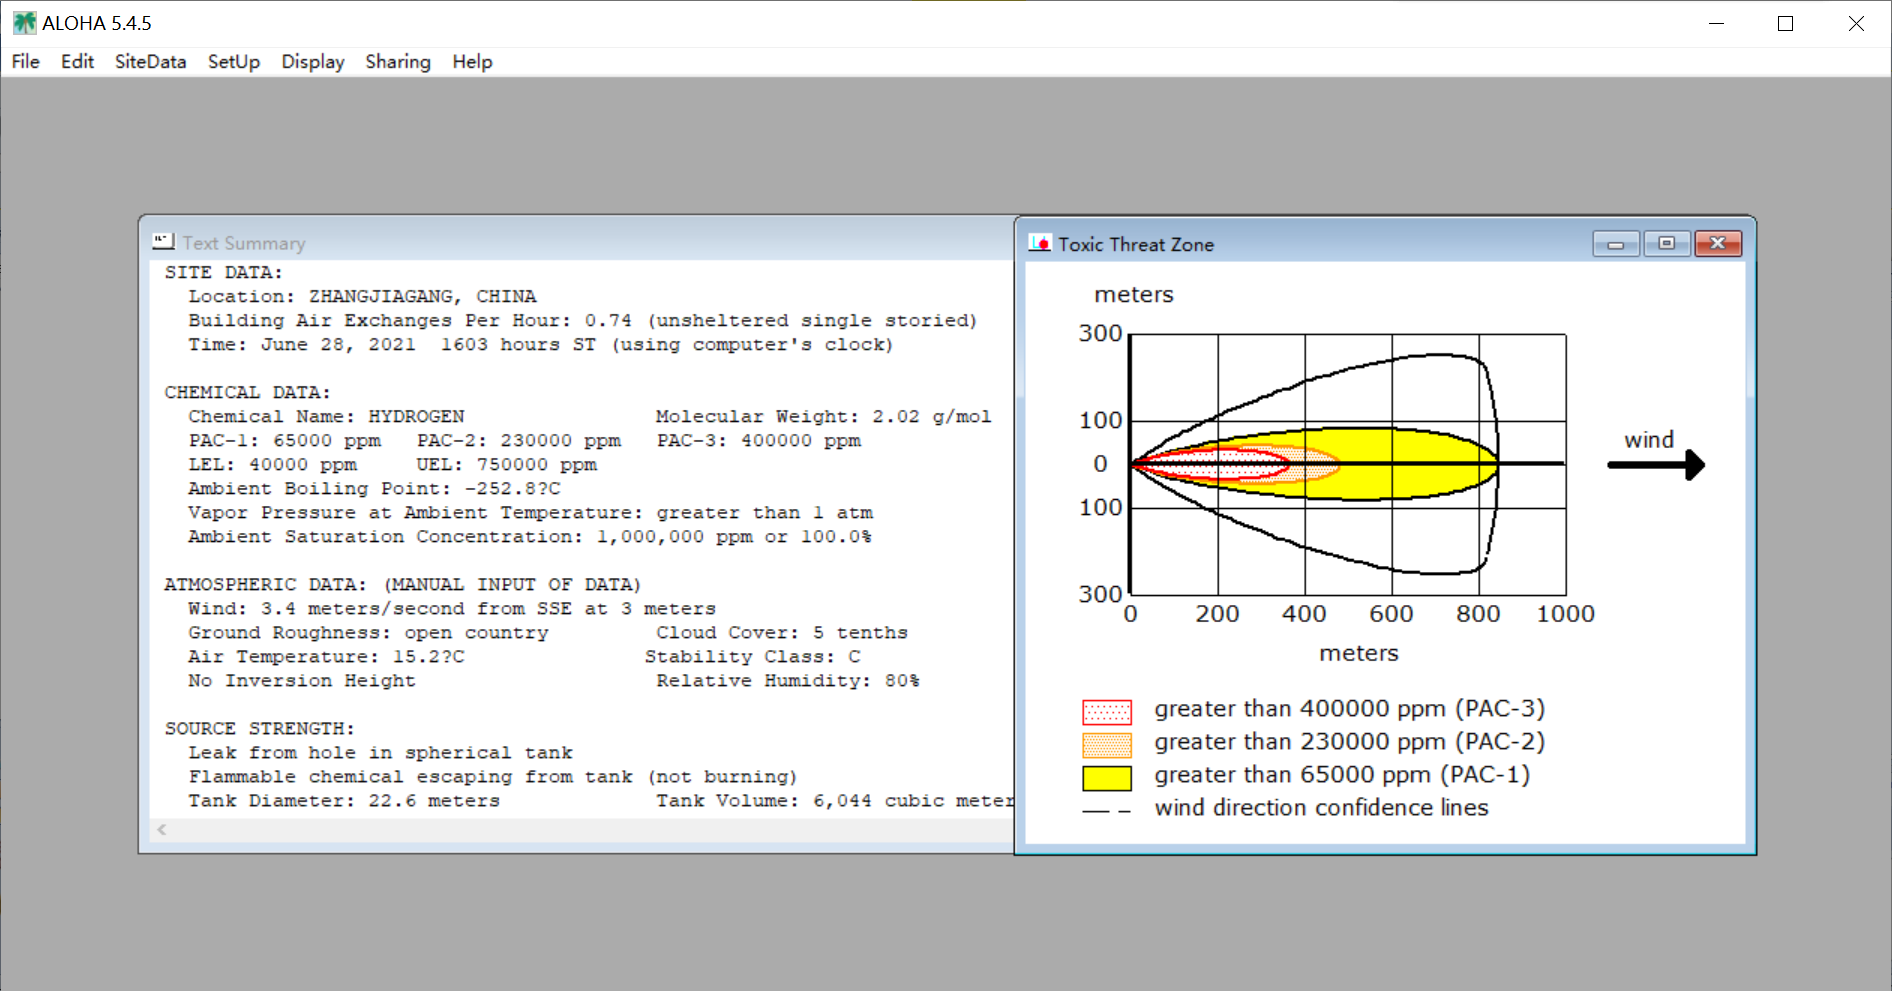Click the 'Wind: 3.4 meters/second' line

click(452, 609)
